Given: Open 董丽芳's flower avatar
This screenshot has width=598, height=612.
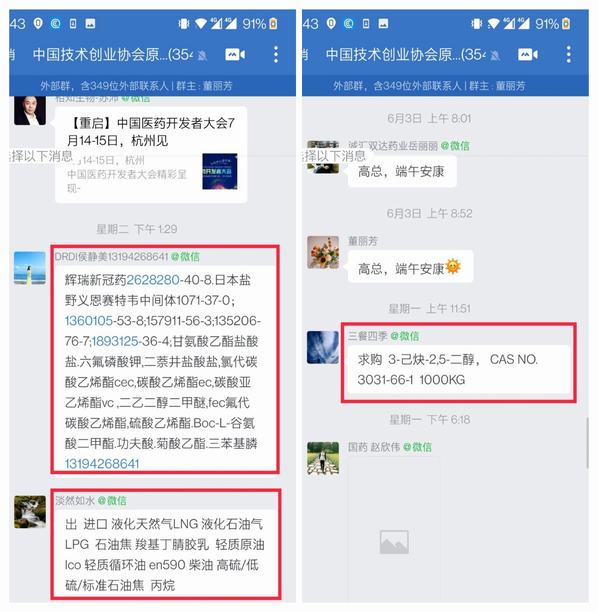Looking at the screenshot, I should pyautogui.click(x=323, y=252).
